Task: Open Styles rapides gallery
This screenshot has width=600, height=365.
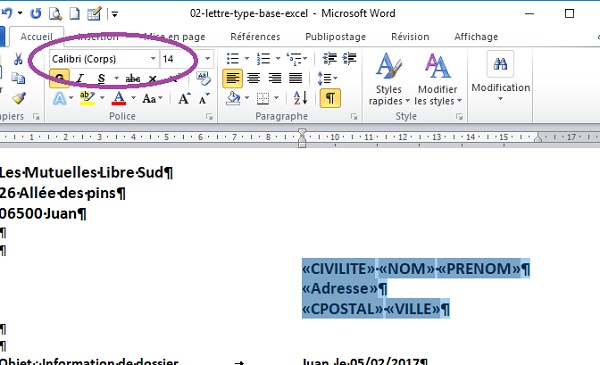Action: [x=388, y=79]
